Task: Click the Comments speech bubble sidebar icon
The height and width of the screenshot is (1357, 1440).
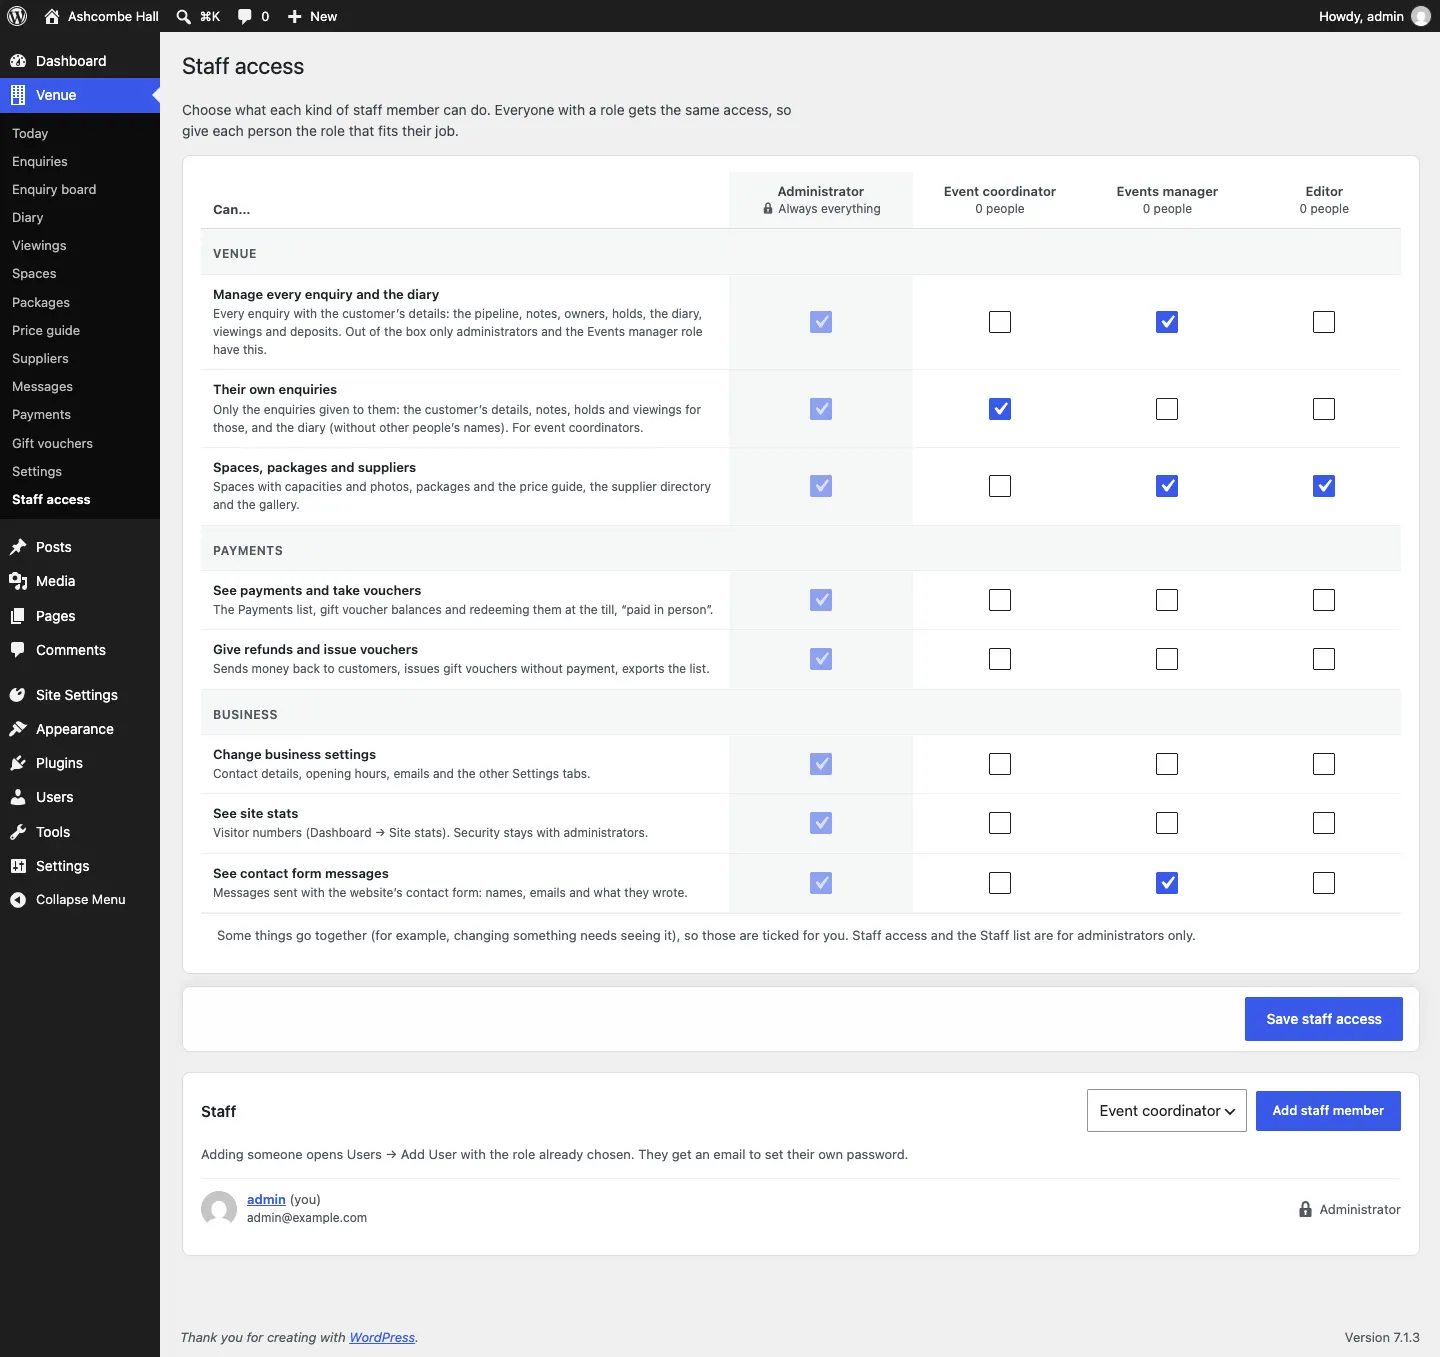Action: 18,650
